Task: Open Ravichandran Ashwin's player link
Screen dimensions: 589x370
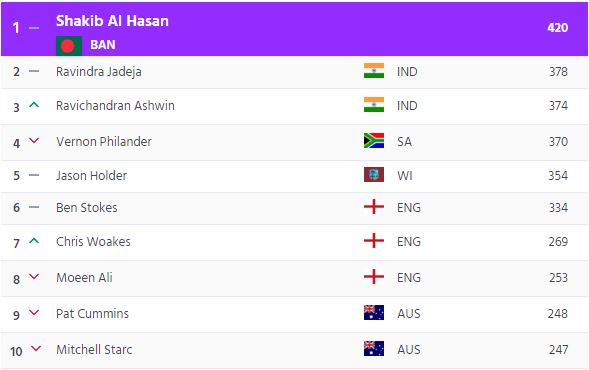Action: pyautogui.click(x=115, y=106)
